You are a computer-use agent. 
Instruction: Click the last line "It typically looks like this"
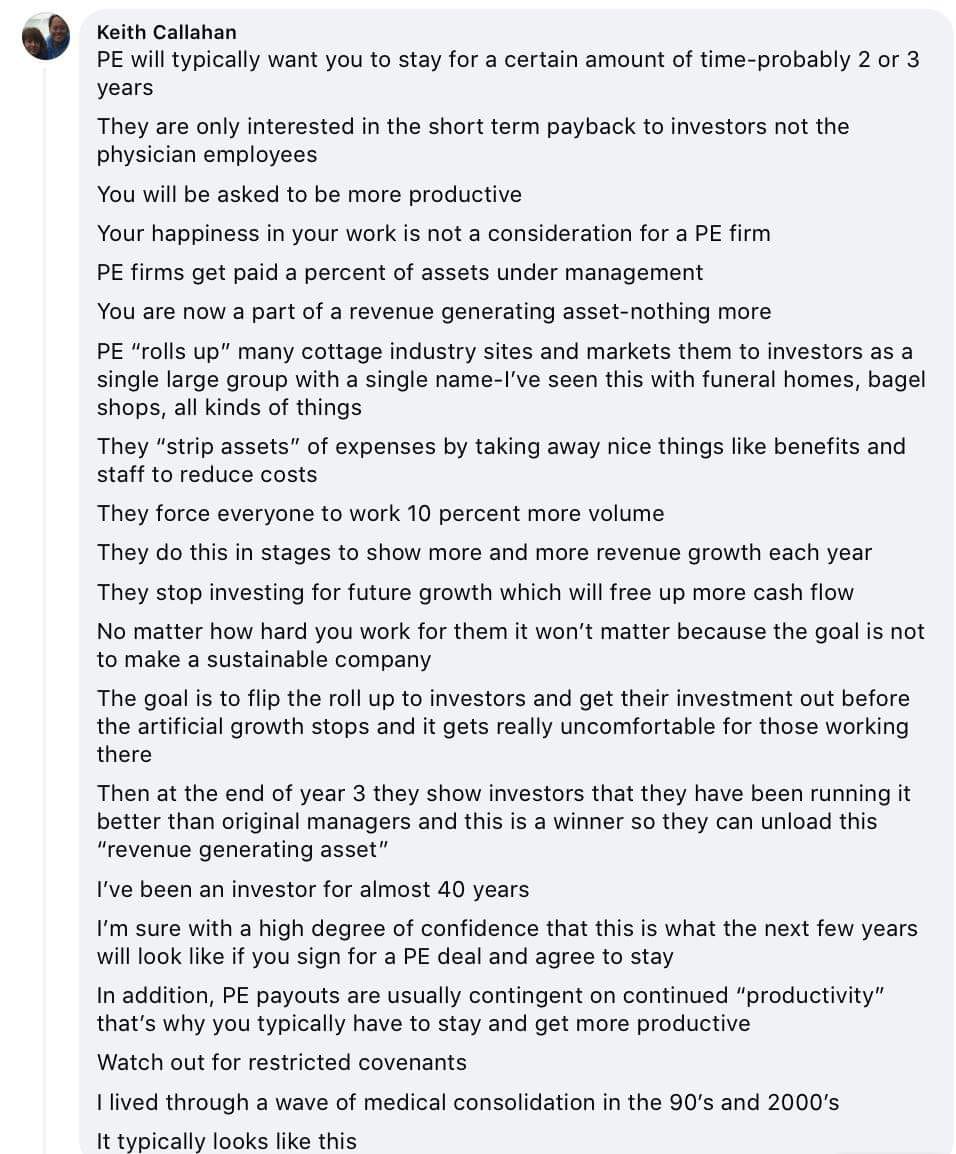click(226, 1141)
